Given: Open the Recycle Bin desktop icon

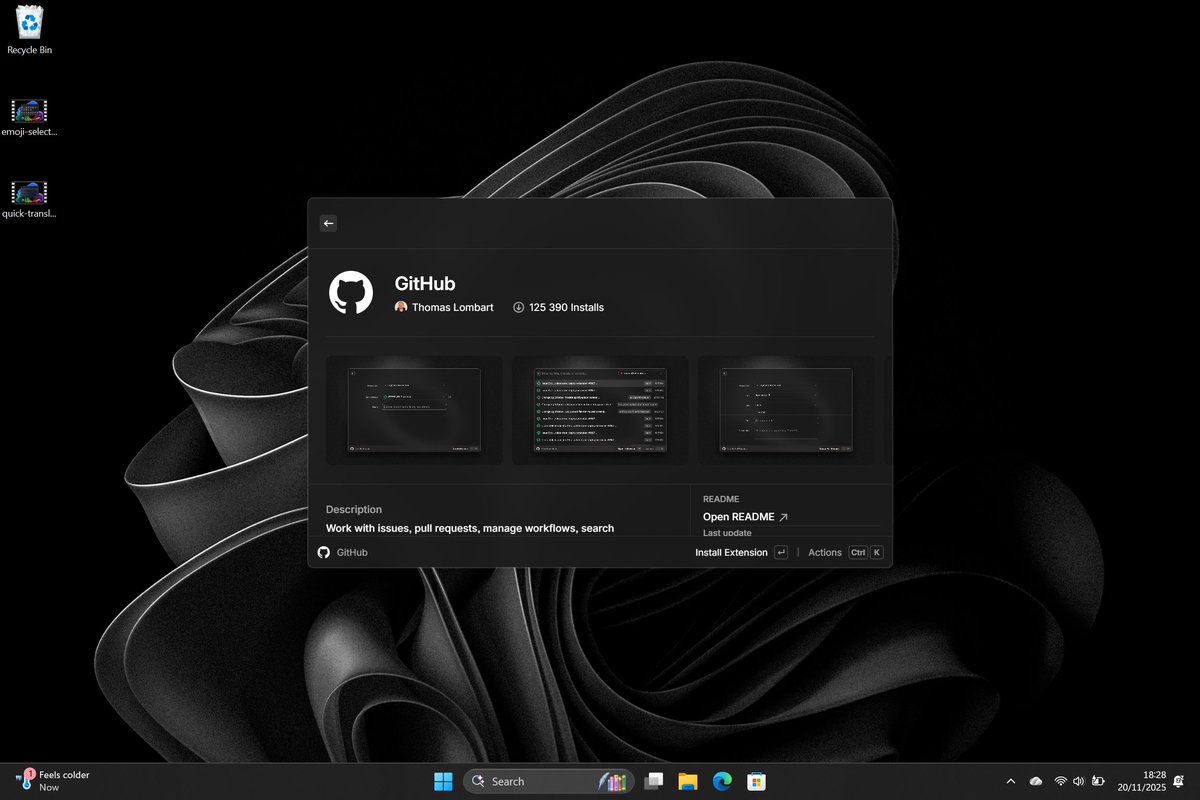Looking at the screenshot, I should [29, 30].
